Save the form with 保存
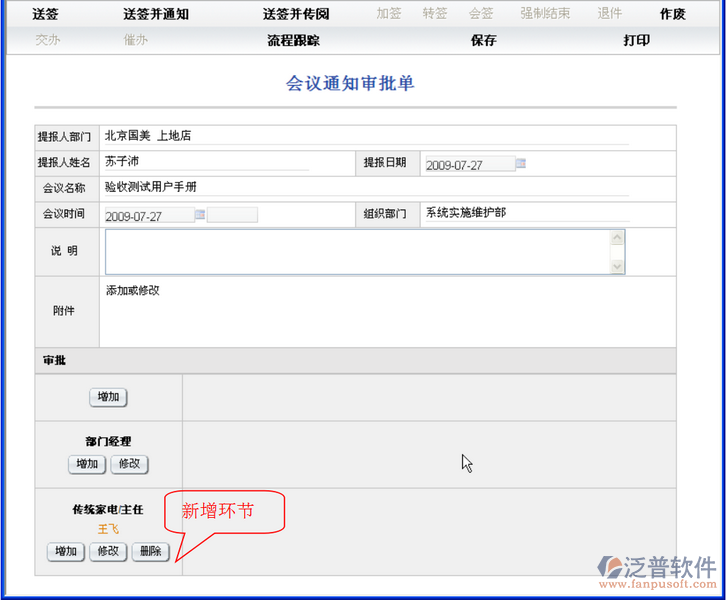The width and height of the screenshot is (727, 600). click(483, 40)
